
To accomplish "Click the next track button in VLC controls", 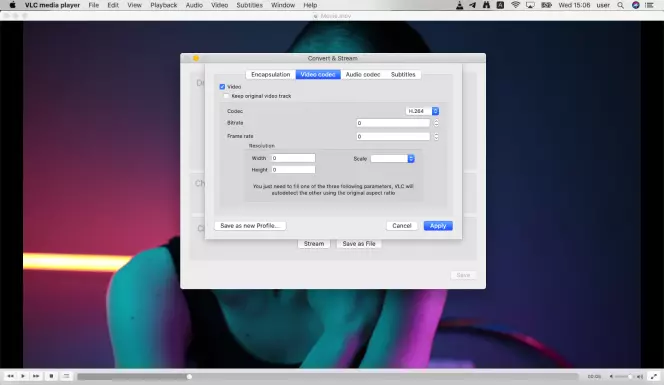I will click(36, 376).
